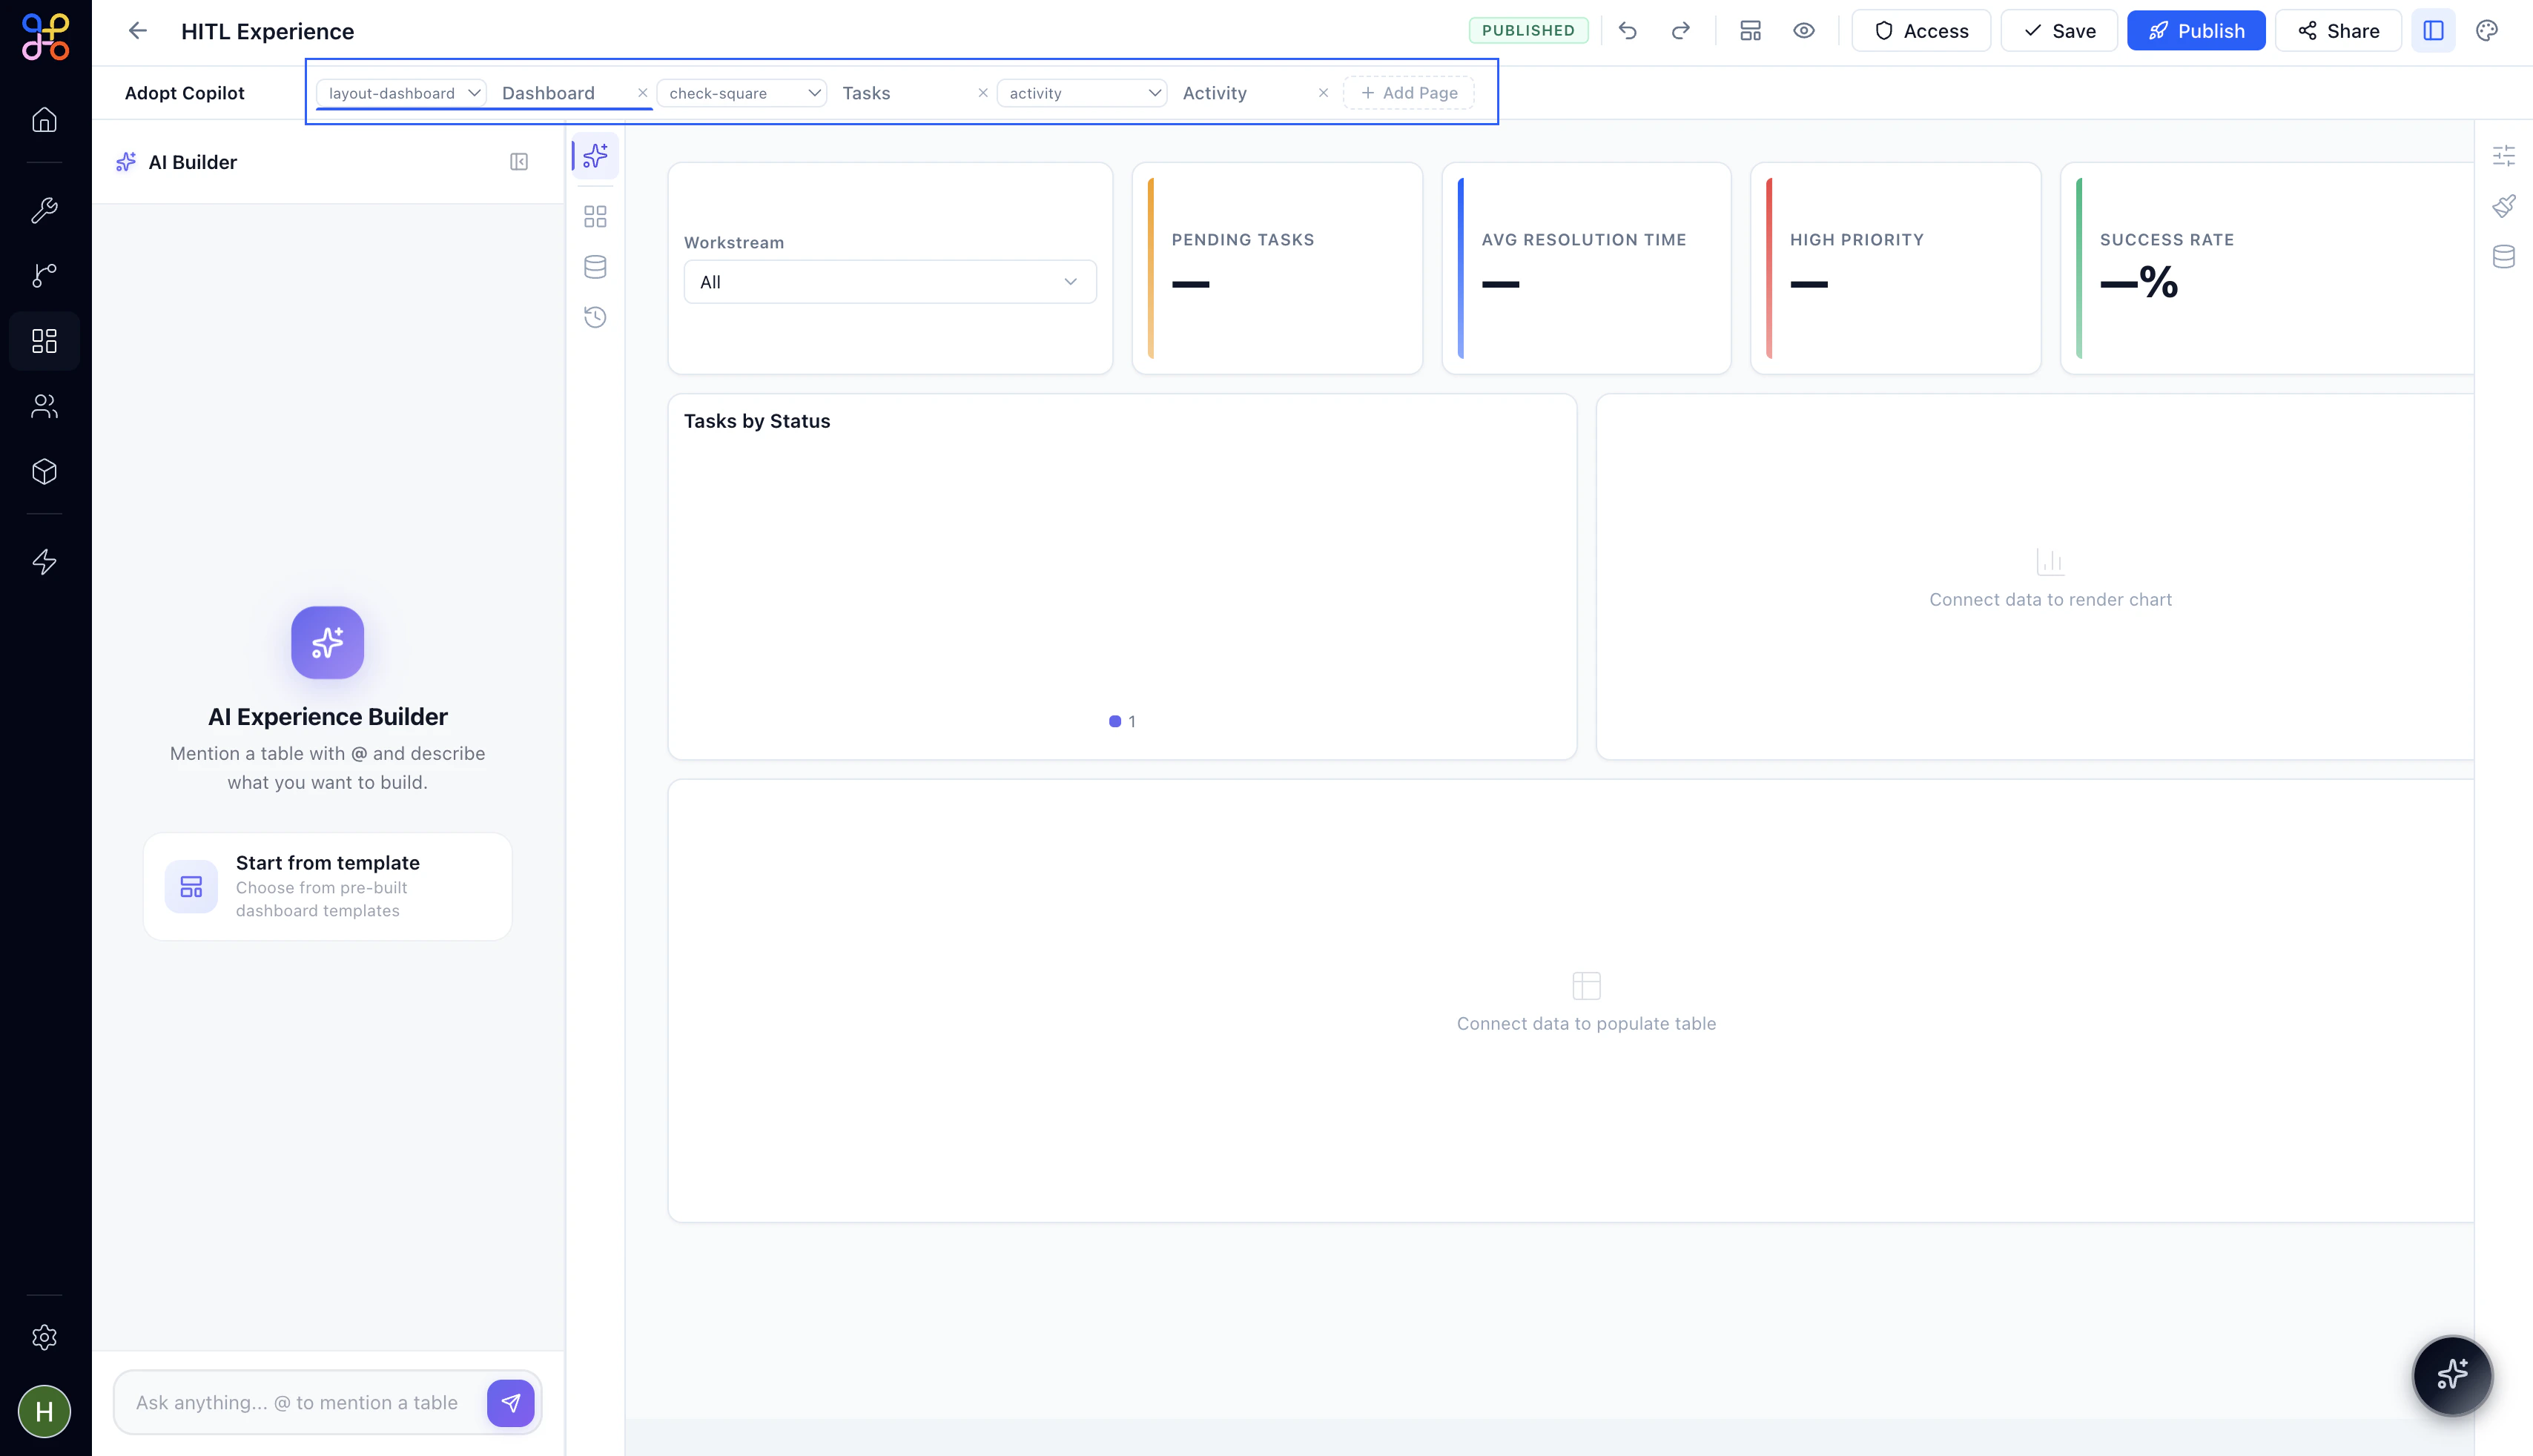Click the paintbrush style icon on right rail
Viewport: 2533px width, 1456px height.
[x=2503, y=206]
